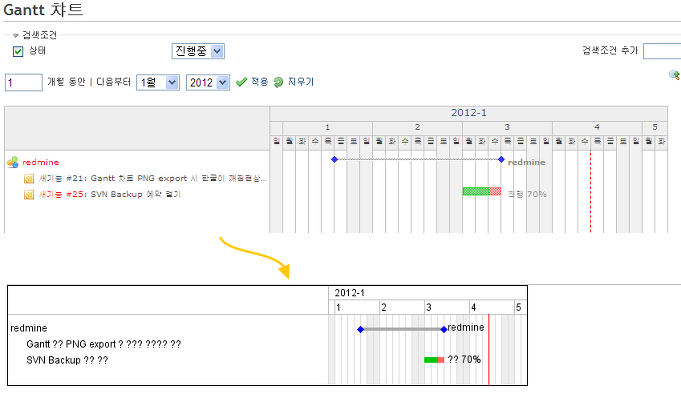Click the green reload clear icon

(278, 82)
